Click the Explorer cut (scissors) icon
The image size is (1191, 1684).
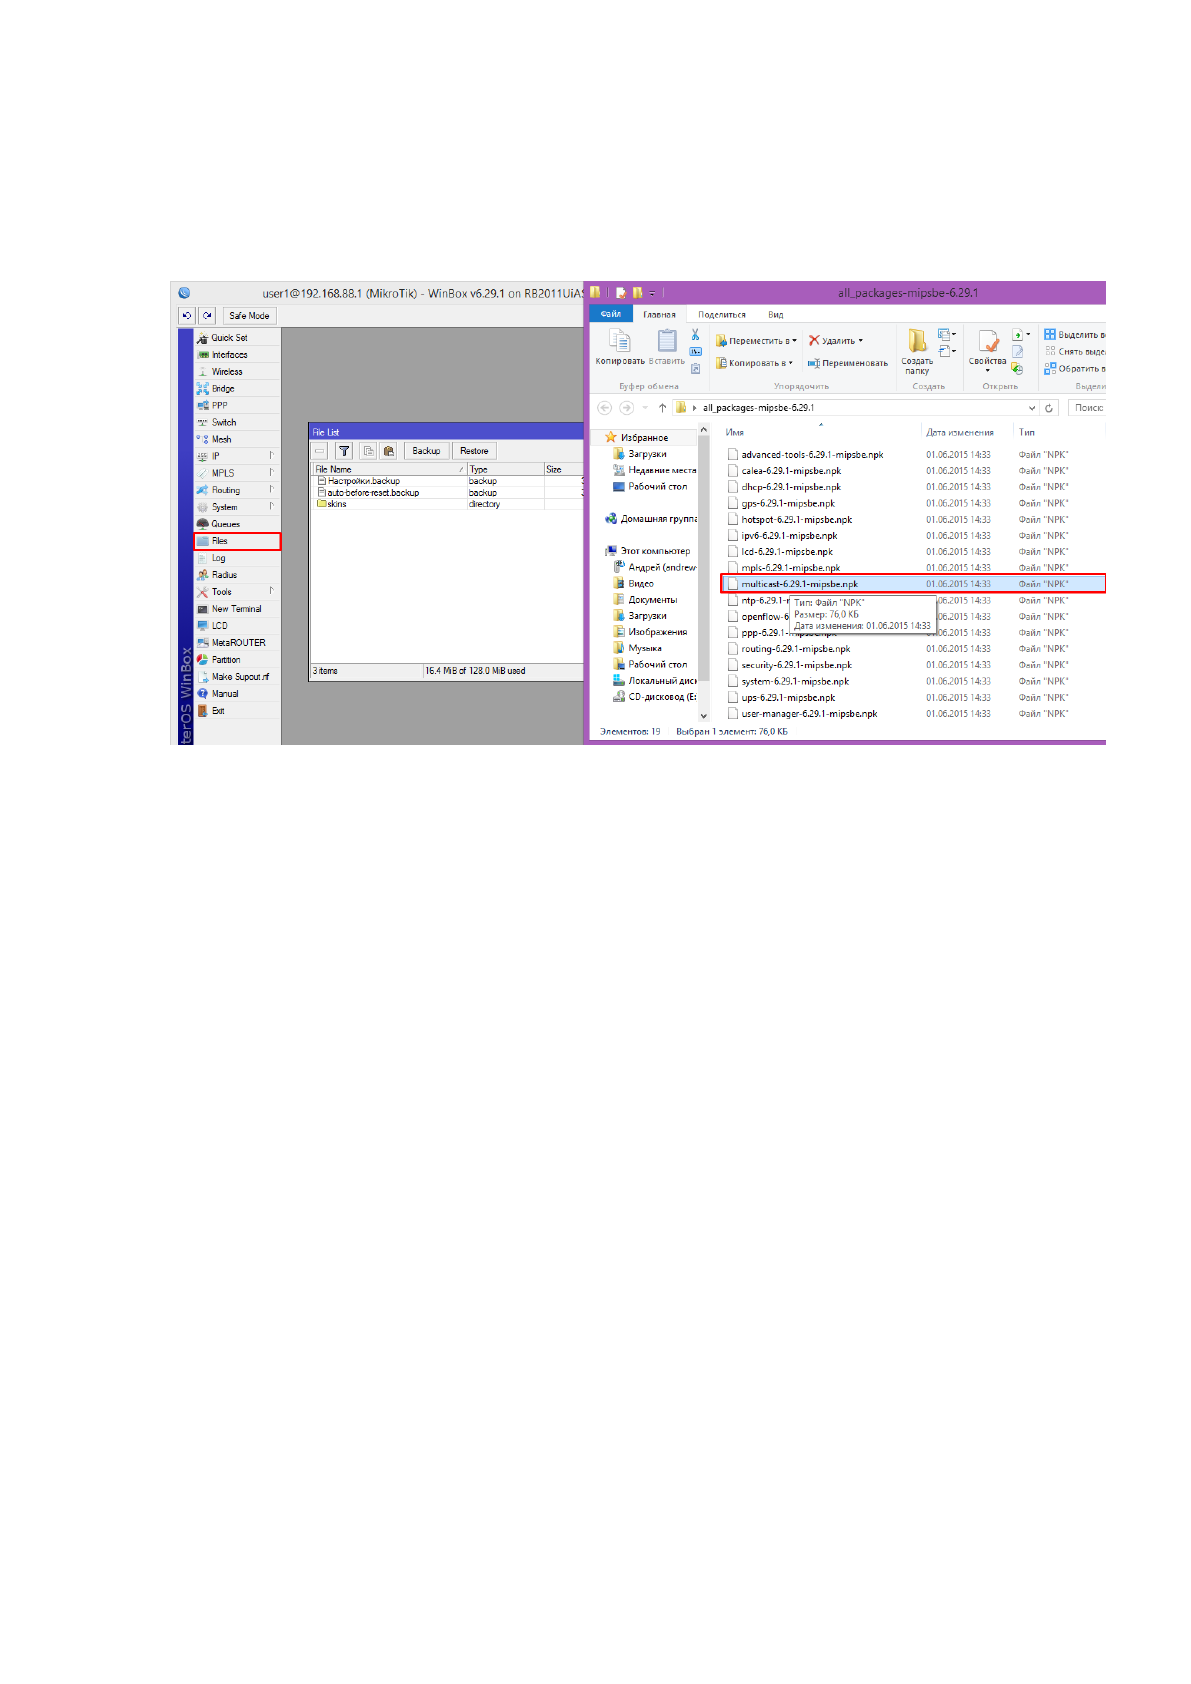[x=695, y=335]
